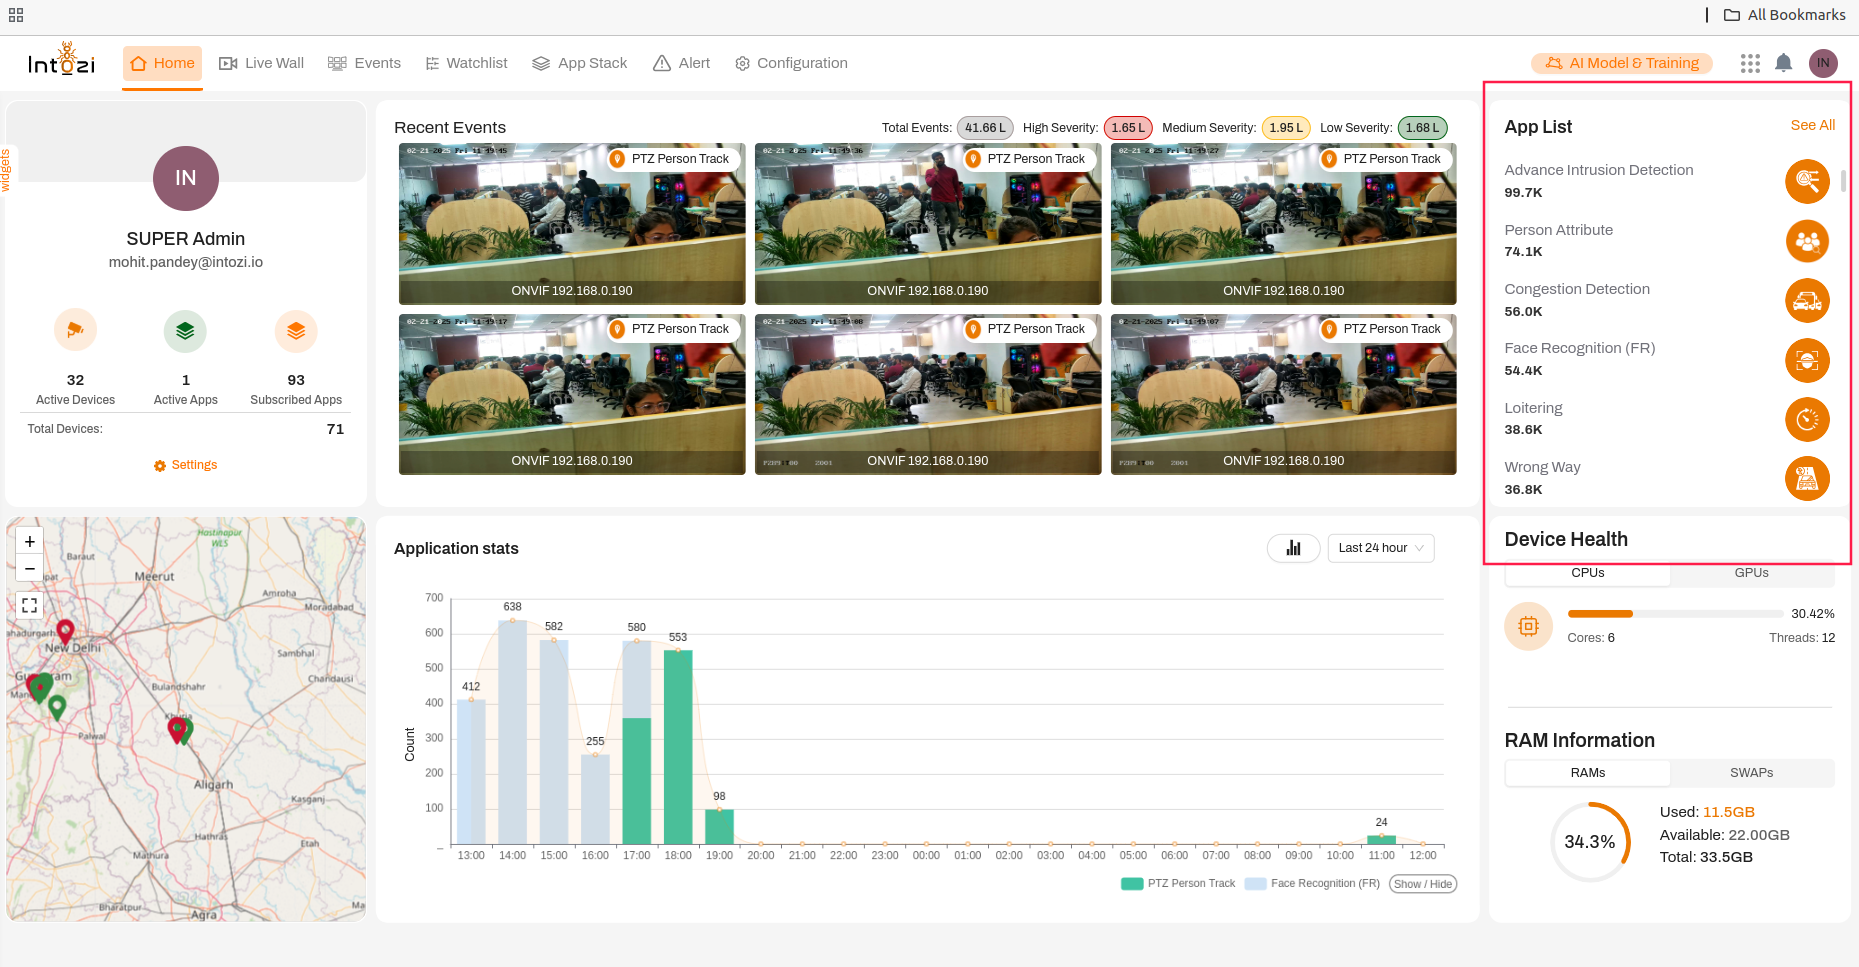Viewport: 1859px width, 967px height.
Task: Select the Person Attribute app icon
Action: [1807, 241]
